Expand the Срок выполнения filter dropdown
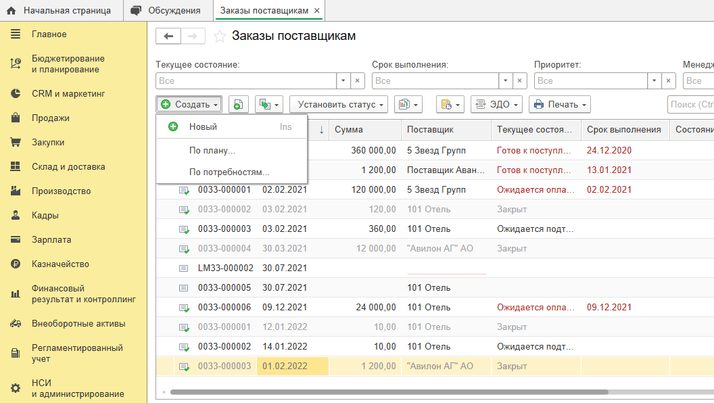The height and width of the screenshot is (403, 714). [503, 81]
